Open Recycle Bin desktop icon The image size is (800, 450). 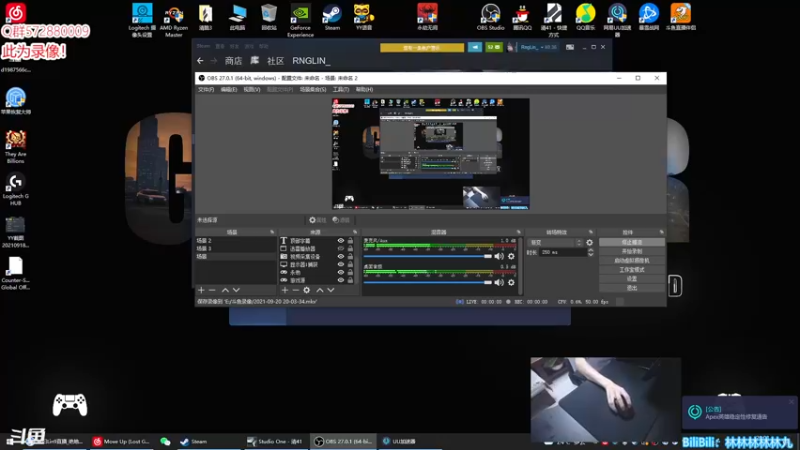(269, 17)
